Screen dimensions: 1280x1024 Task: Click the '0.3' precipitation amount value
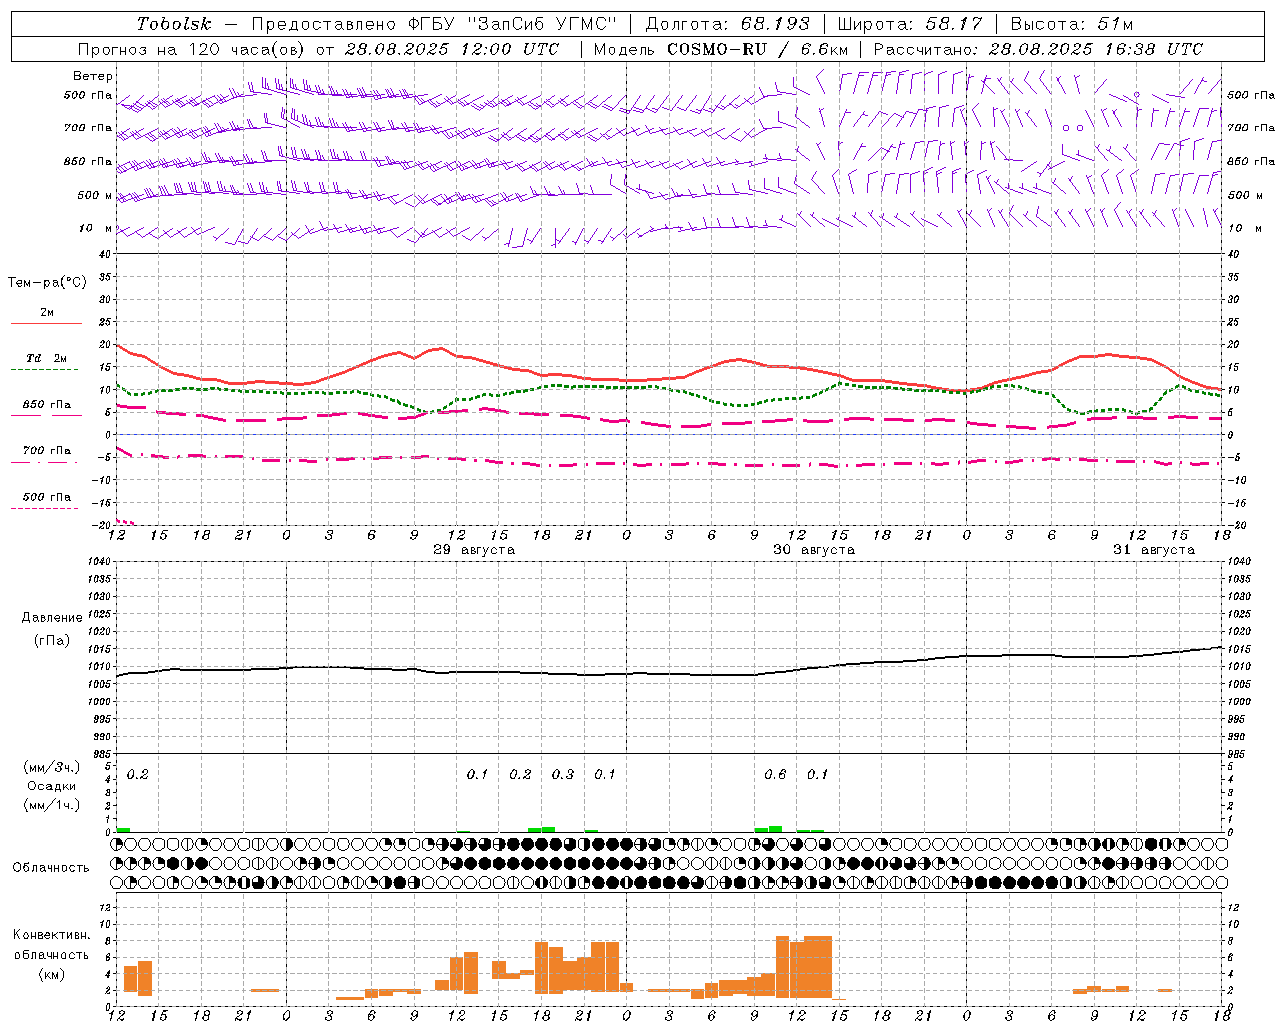pyautogui.click(x=563, y=775)
